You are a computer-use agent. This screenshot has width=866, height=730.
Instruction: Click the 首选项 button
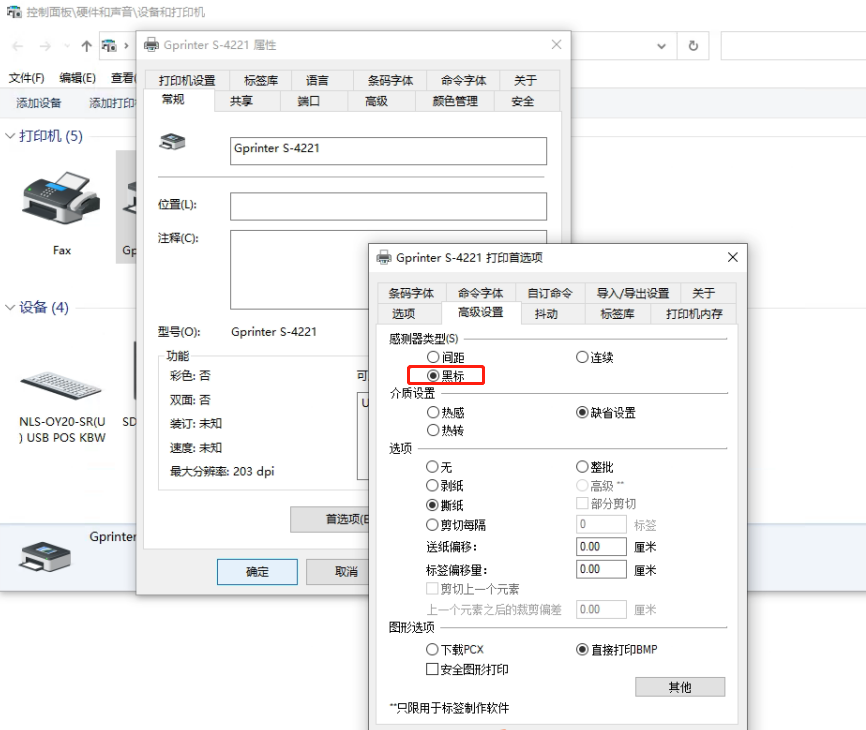click(x=330, y=519)
